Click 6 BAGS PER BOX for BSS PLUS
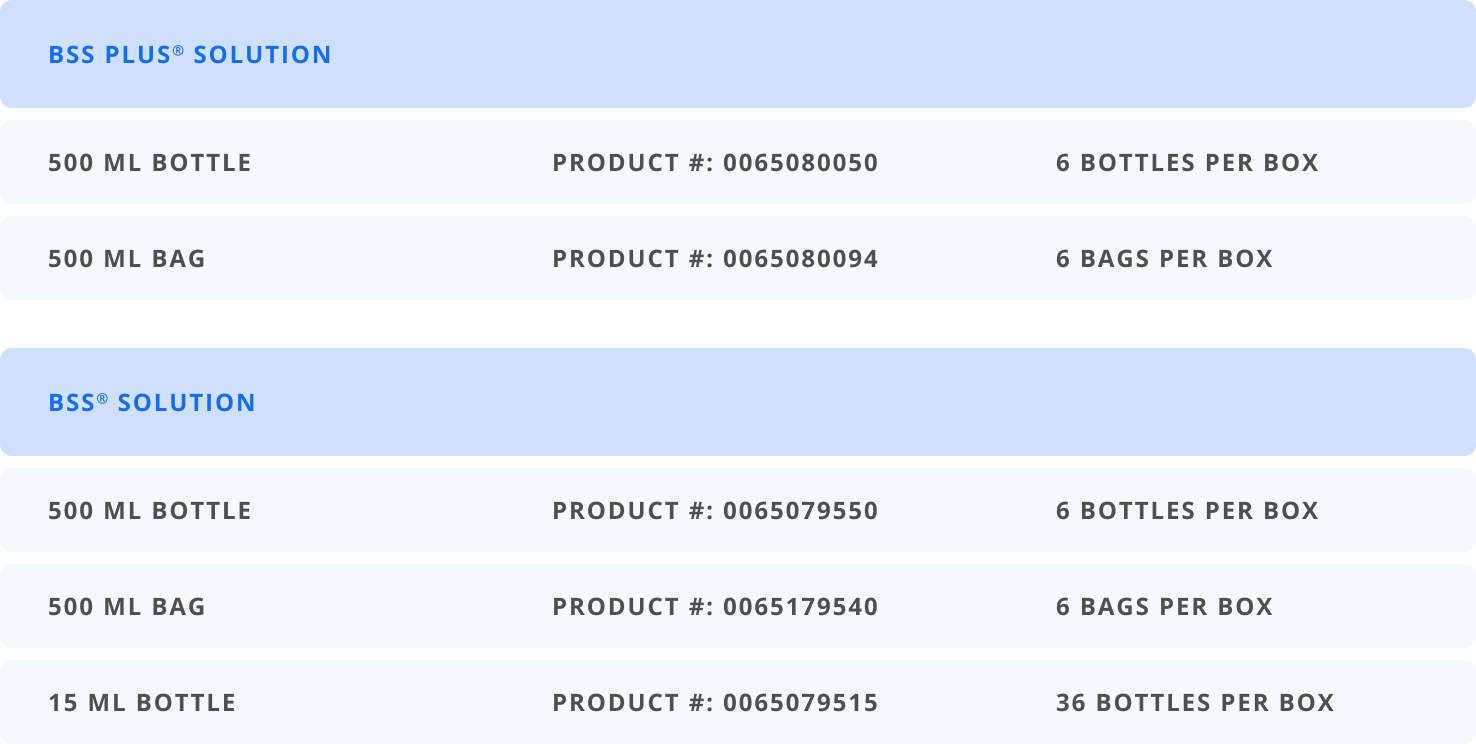 coord(1164,259)
